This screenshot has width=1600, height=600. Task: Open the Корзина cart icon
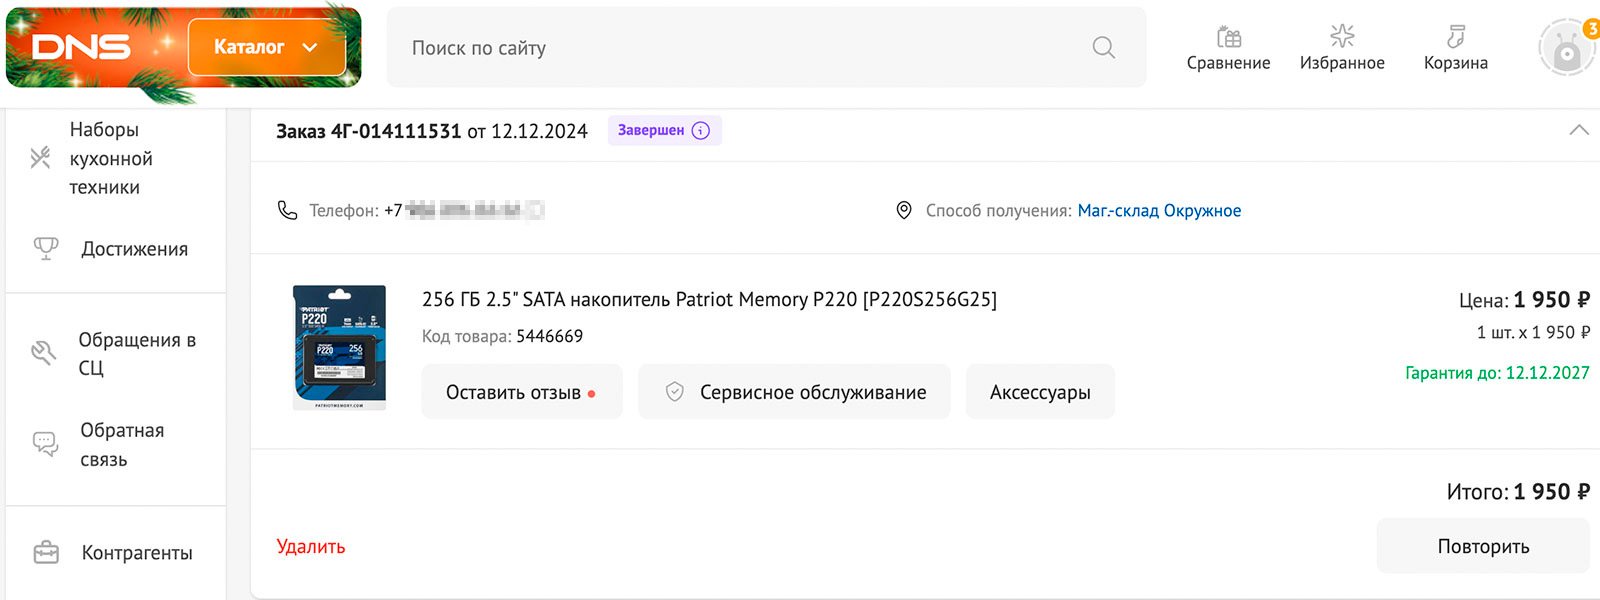1456,38
